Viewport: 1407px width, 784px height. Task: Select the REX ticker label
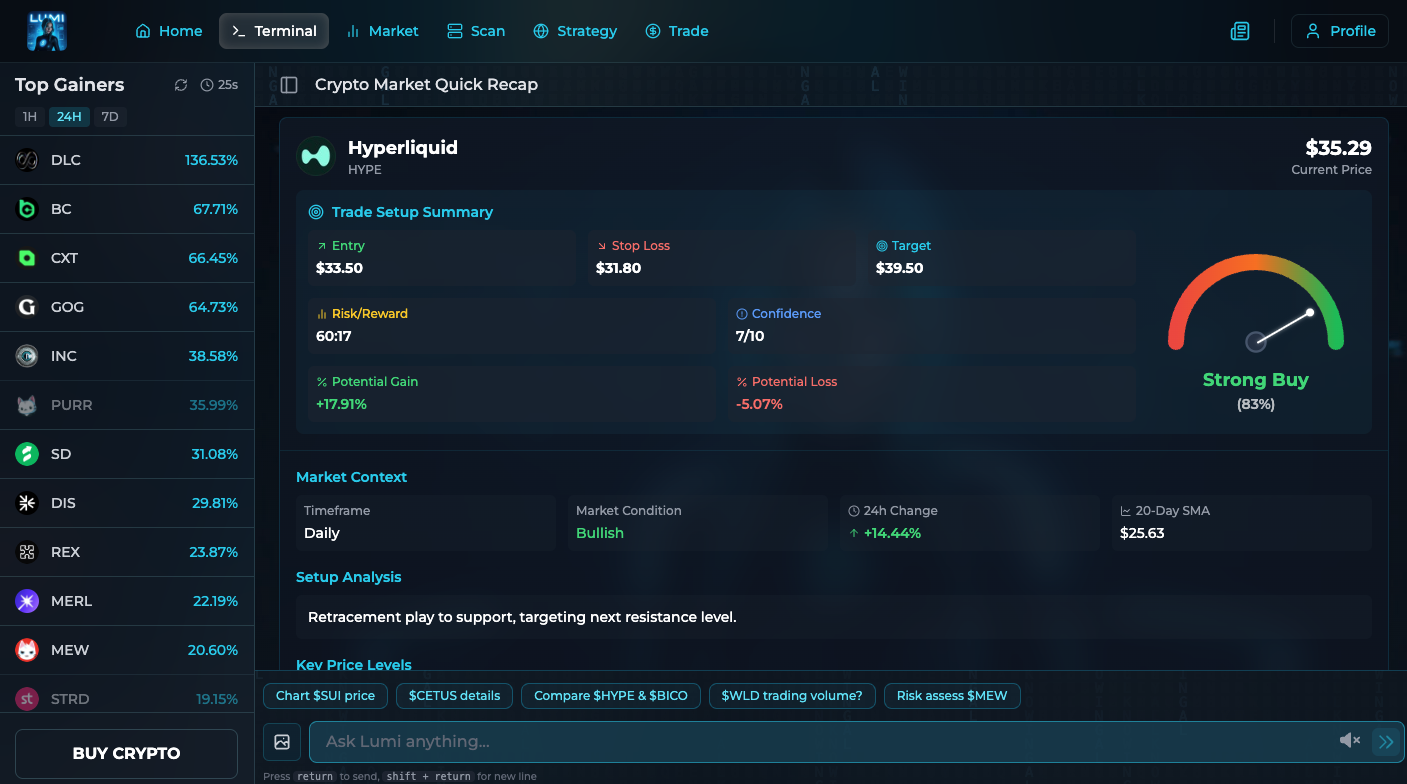click(x=65, y=552)
